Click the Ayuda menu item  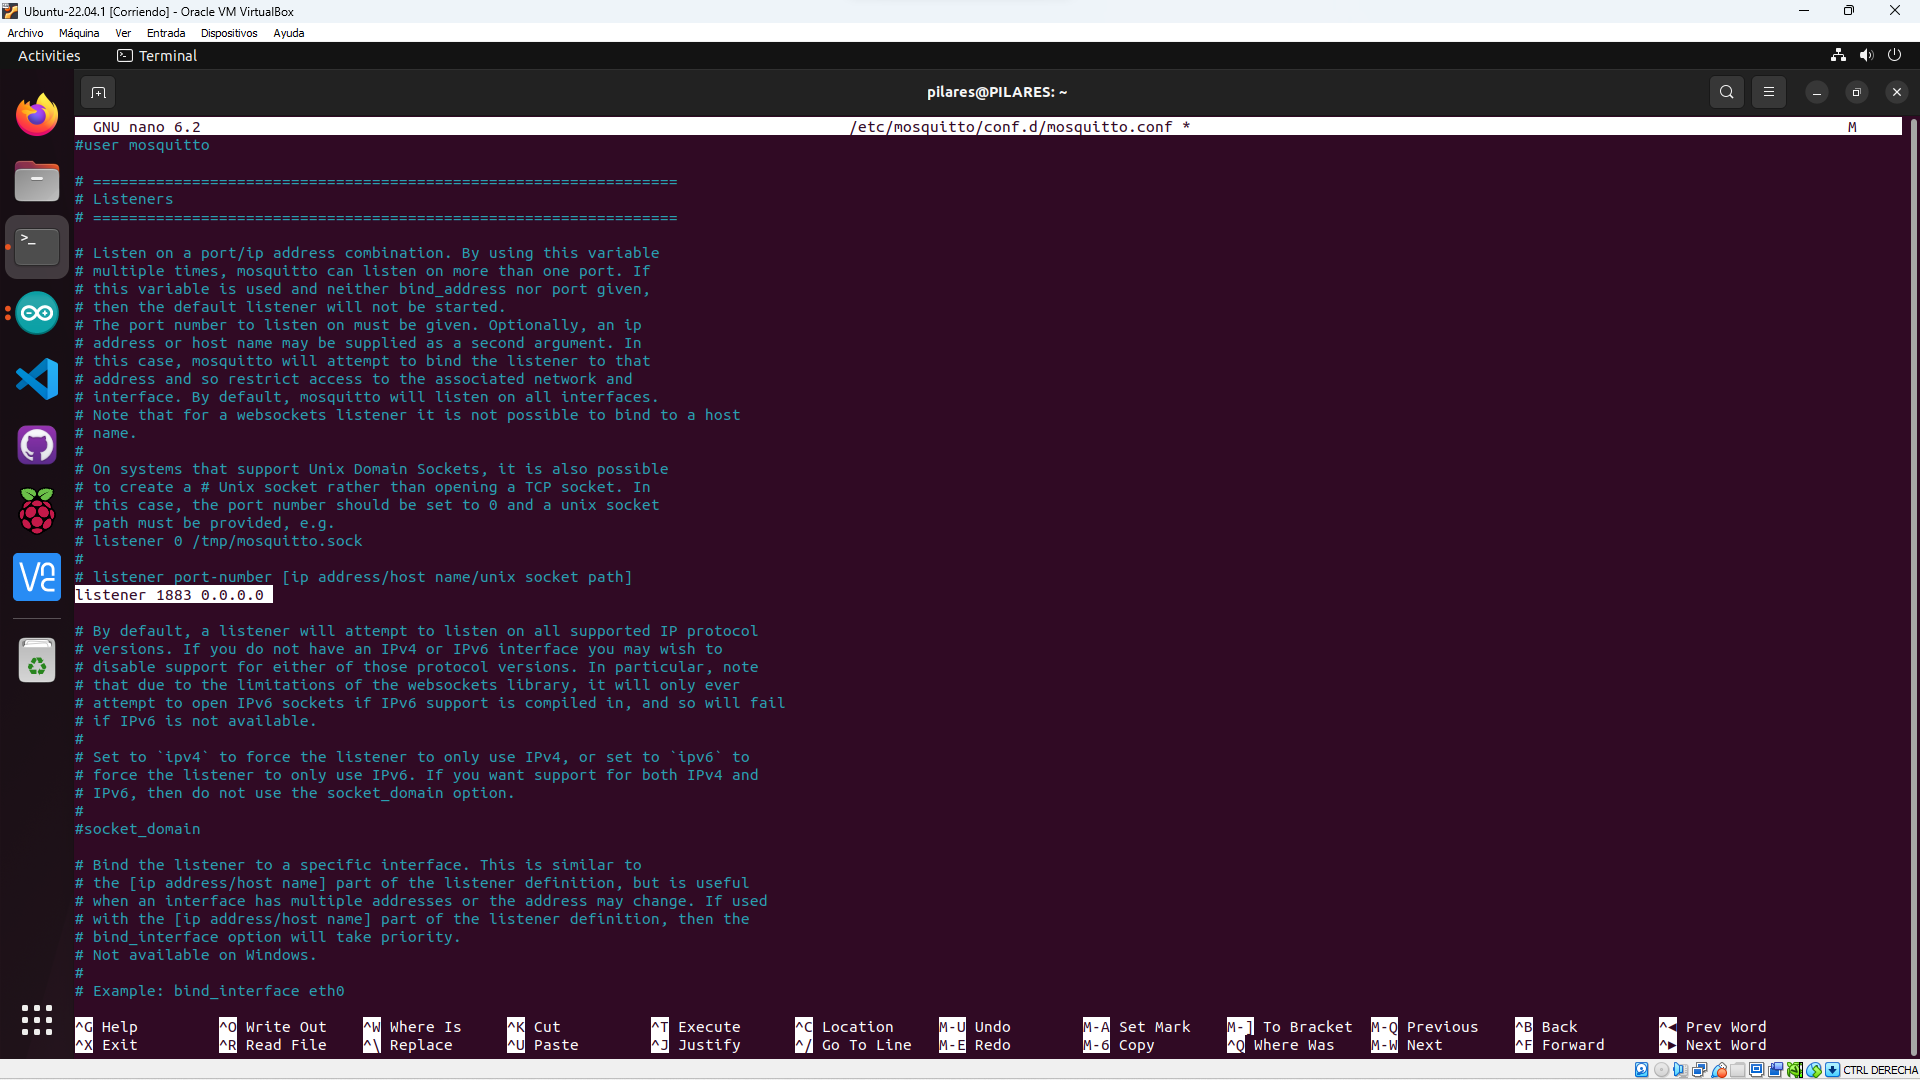(x=288, y=33)
